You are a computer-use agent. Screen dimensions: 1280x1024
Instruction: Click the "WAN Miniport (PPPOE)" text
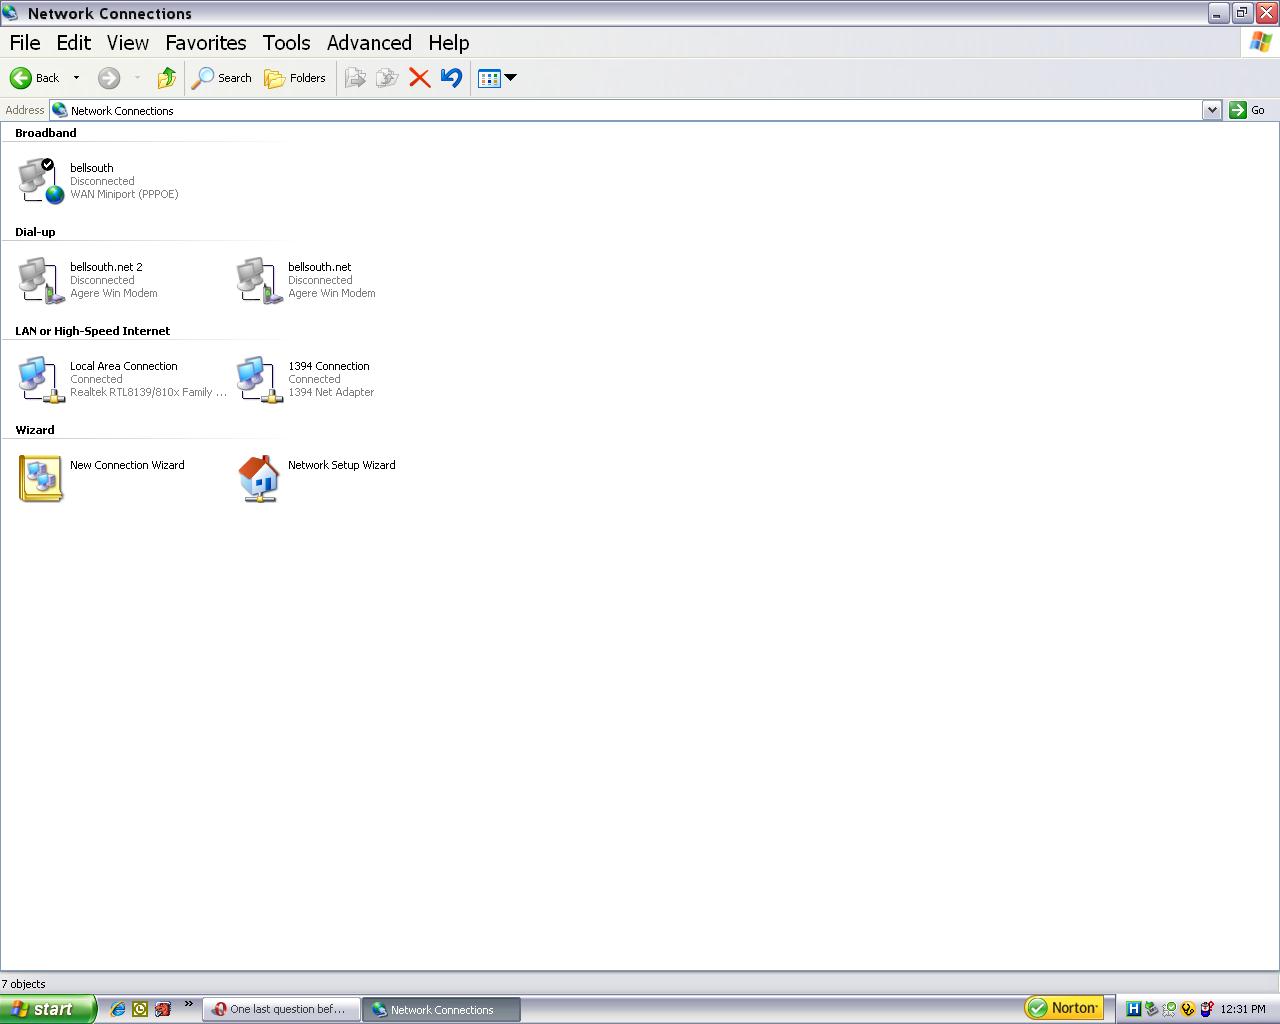[x=124, y=194]
